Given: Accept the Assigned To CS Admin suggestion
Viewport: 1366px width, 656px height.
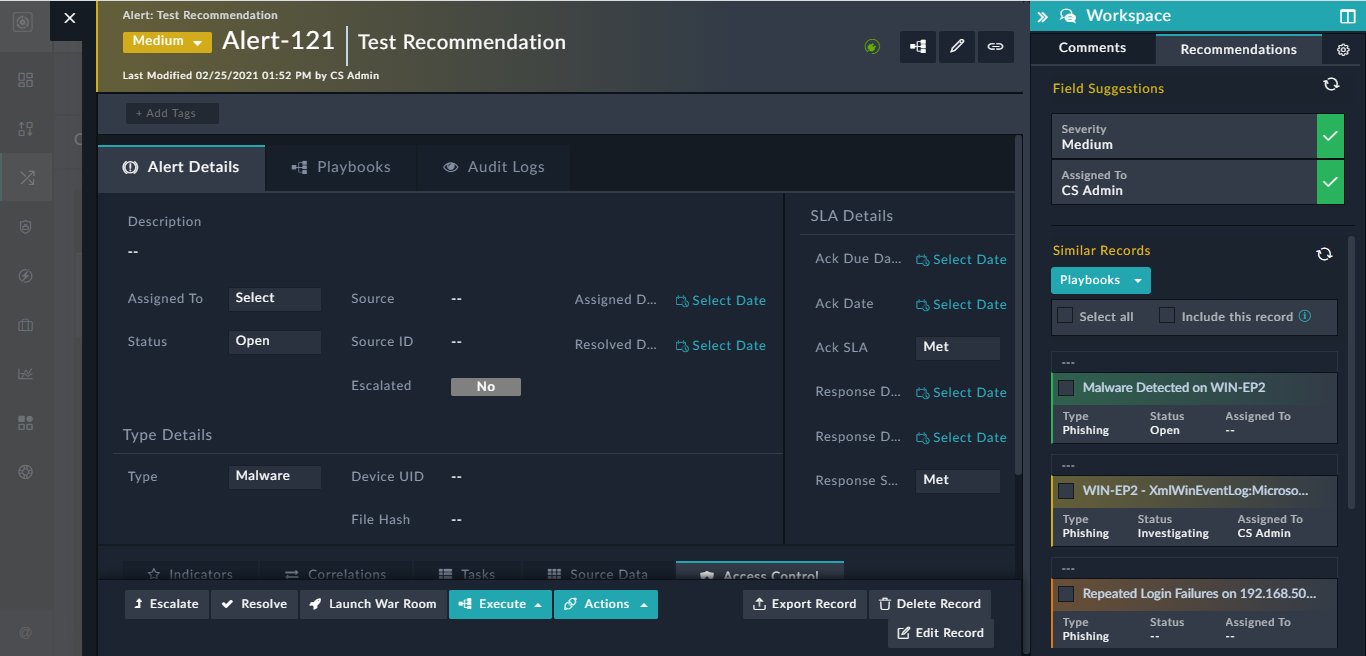Looking at the screenshot, I should (1330, 182).
